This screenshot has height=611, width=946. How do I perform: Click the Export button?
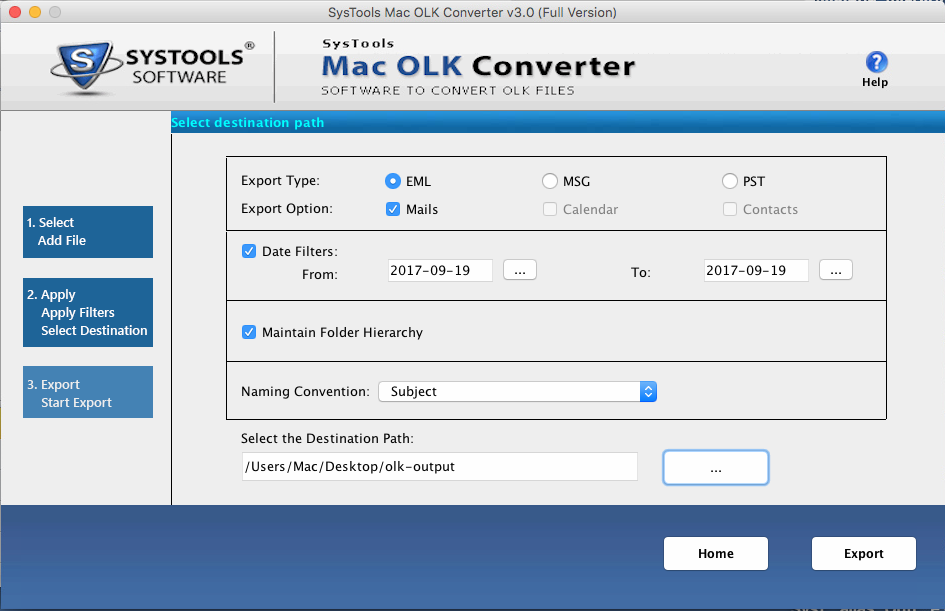[863, 554]
